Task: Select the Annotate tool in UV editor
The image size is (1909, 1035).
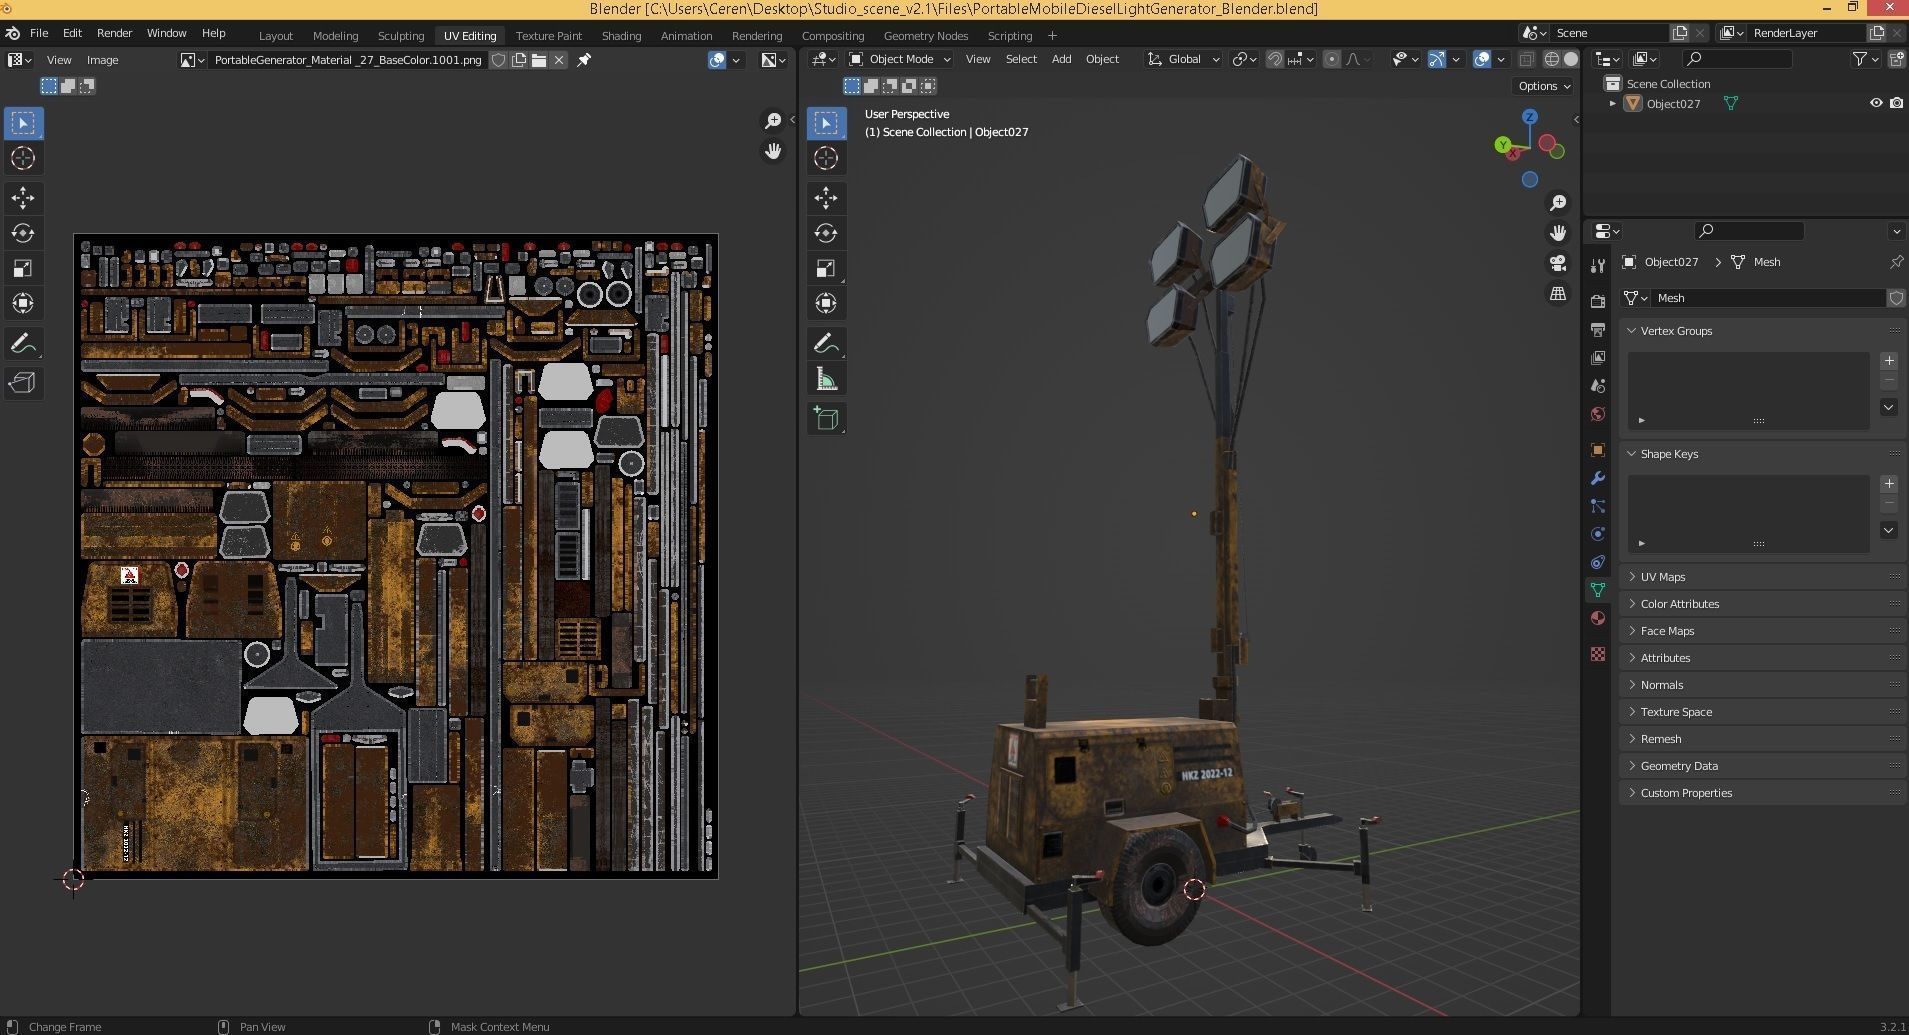Action: click(23, 343)
